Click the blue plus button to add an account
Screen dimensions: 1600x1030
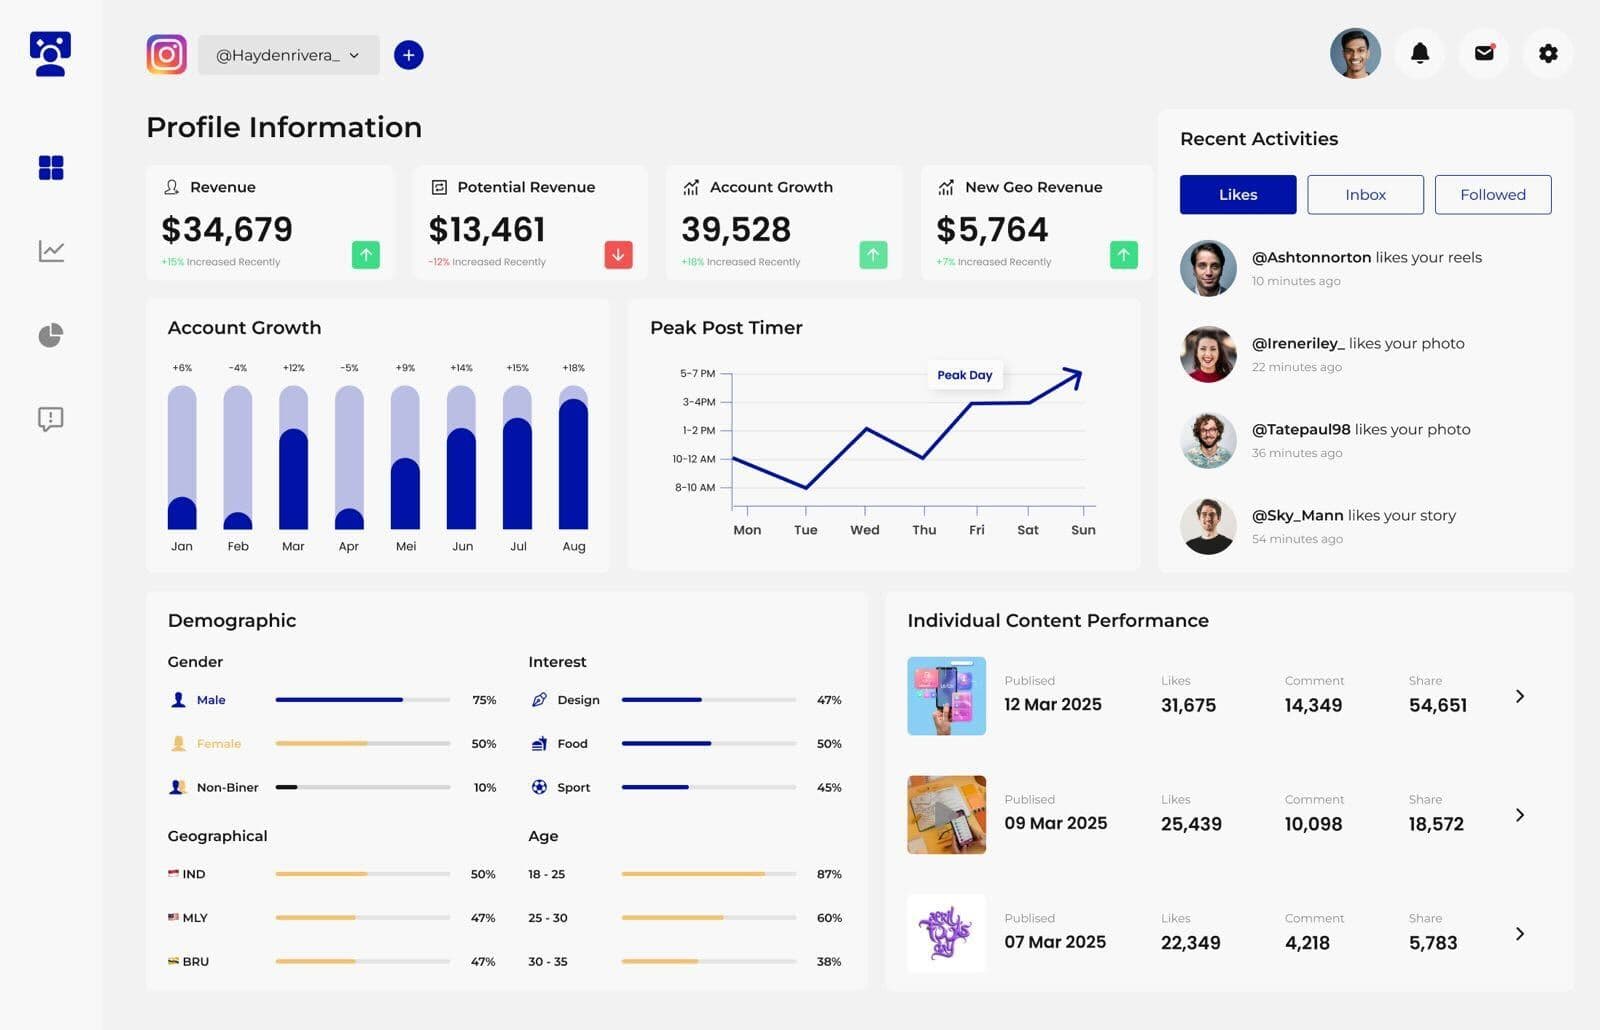(408, 55)
